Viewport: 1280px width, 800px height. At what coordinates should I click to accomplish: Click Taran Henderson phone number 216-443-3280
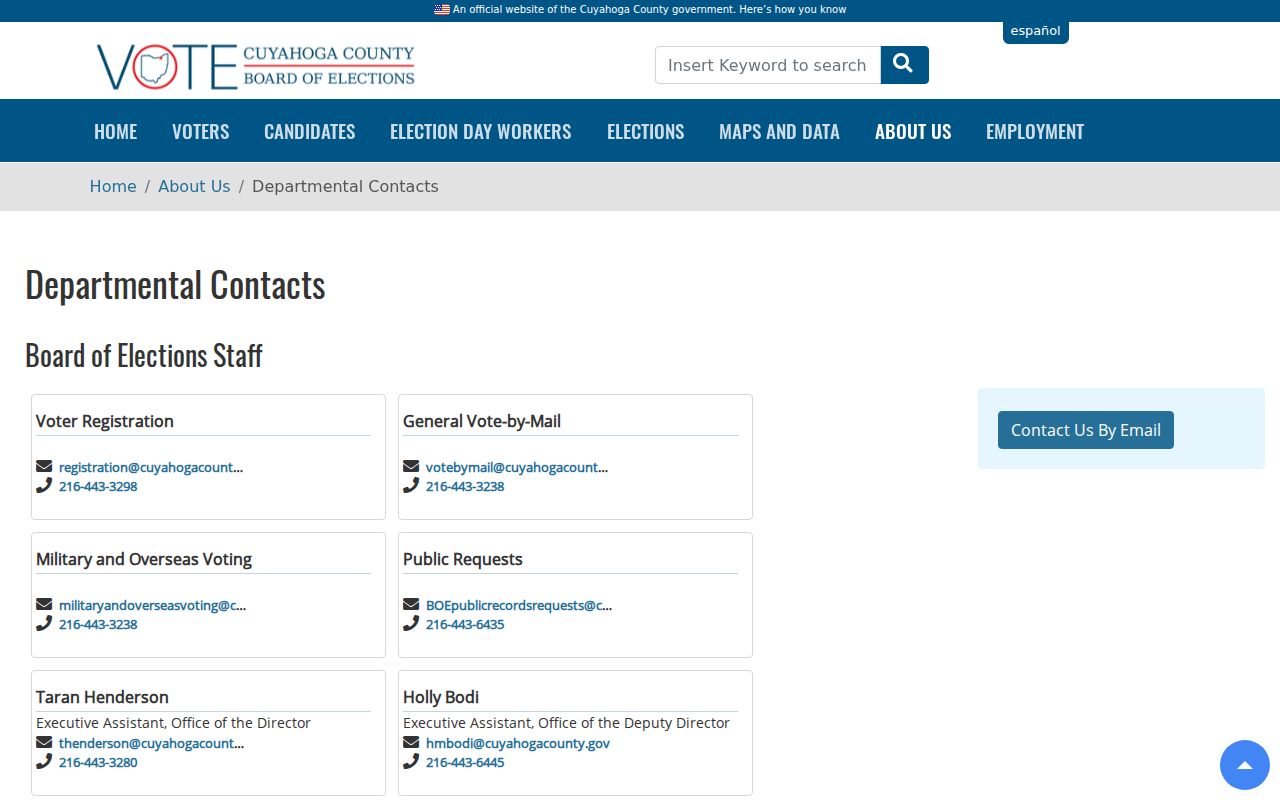[x=98, y=762]
